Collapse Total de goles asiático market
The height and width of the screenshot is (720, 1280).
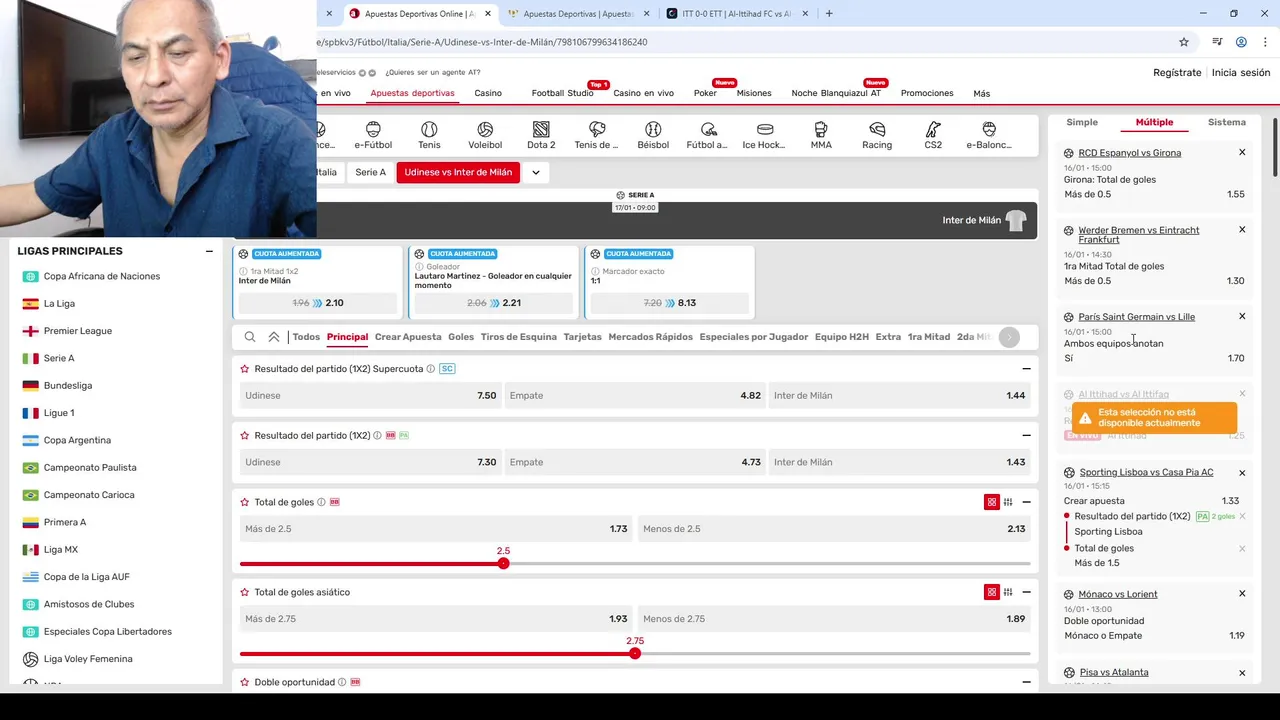pyautogui.click(x=1026, y=592)
